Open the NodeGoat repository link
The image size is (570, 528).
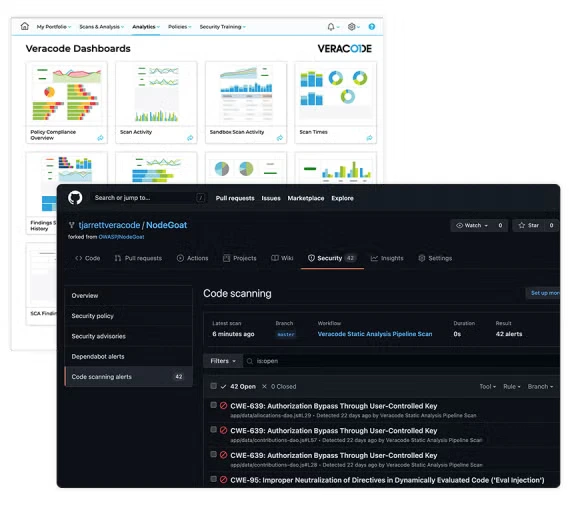pos(166,225)
